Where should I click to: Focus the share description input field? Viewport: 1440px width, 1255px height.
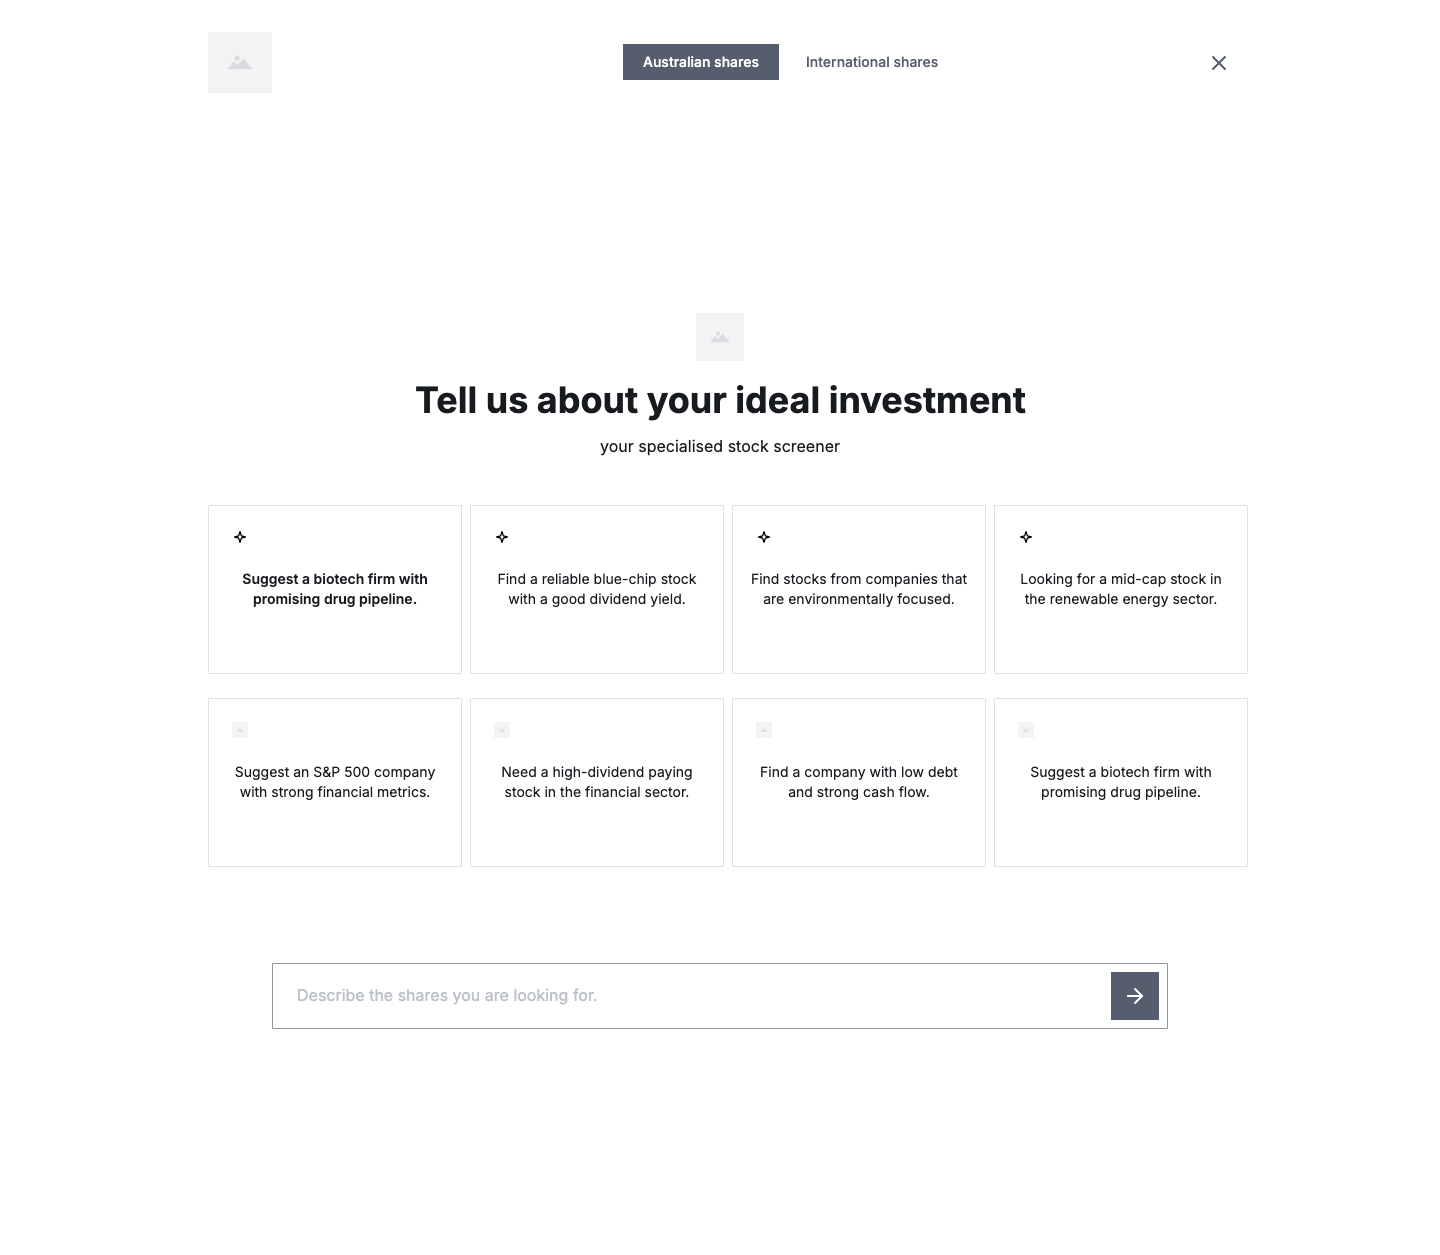pyautogui.click(x=690, y=996)
